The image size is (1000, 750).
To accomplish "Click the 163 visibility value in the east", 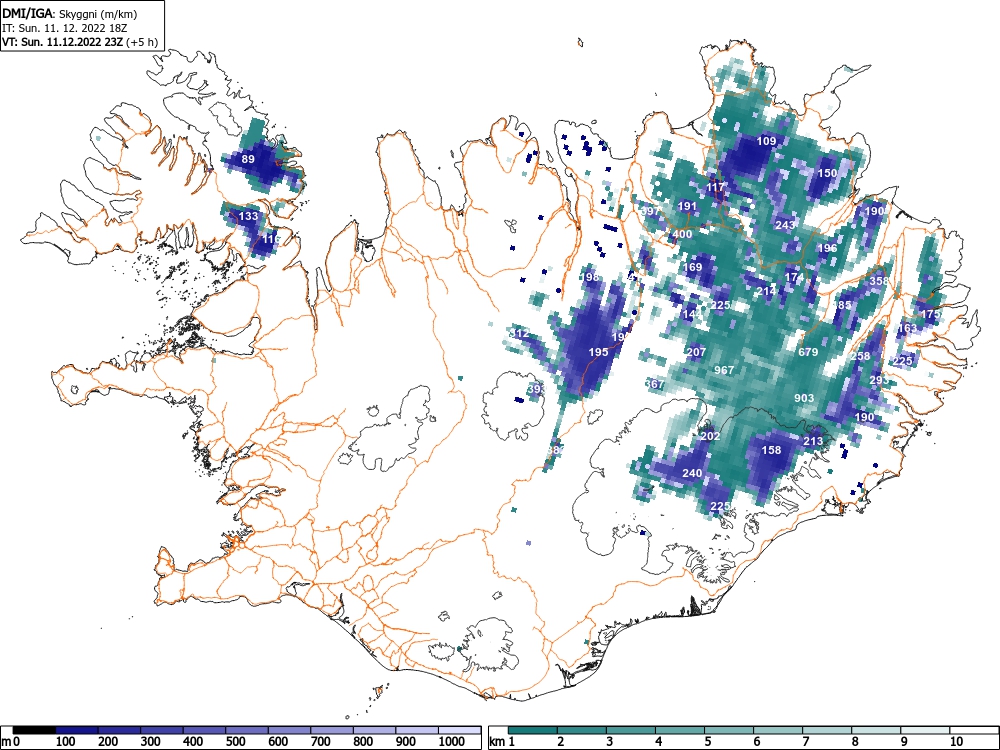I will [907, 328].
